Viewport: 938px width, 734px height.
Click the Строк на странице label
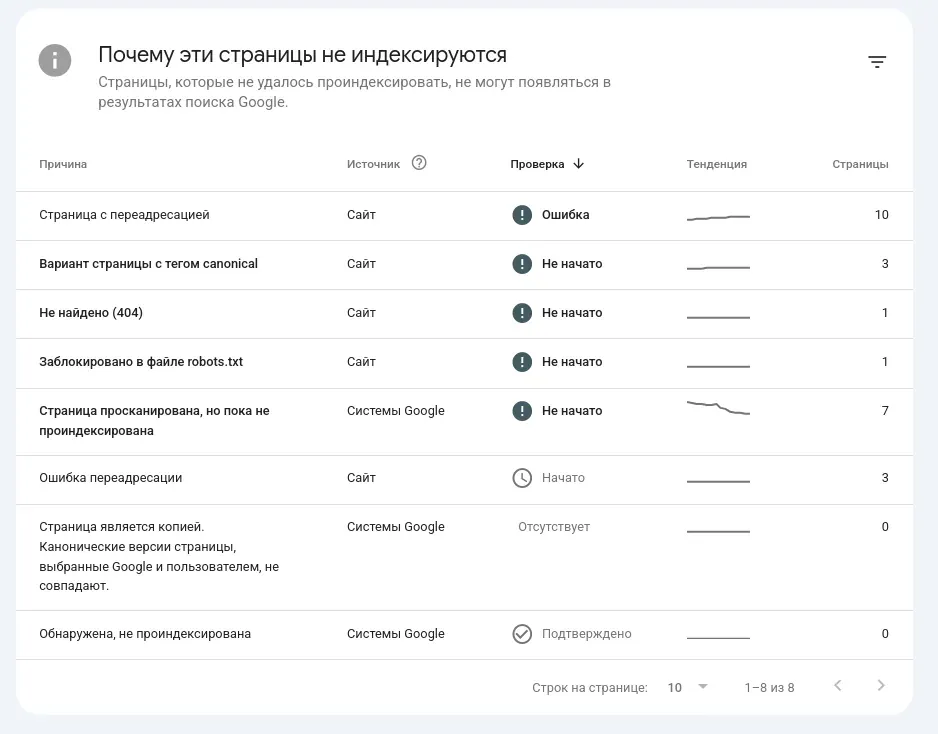[590, 688]
